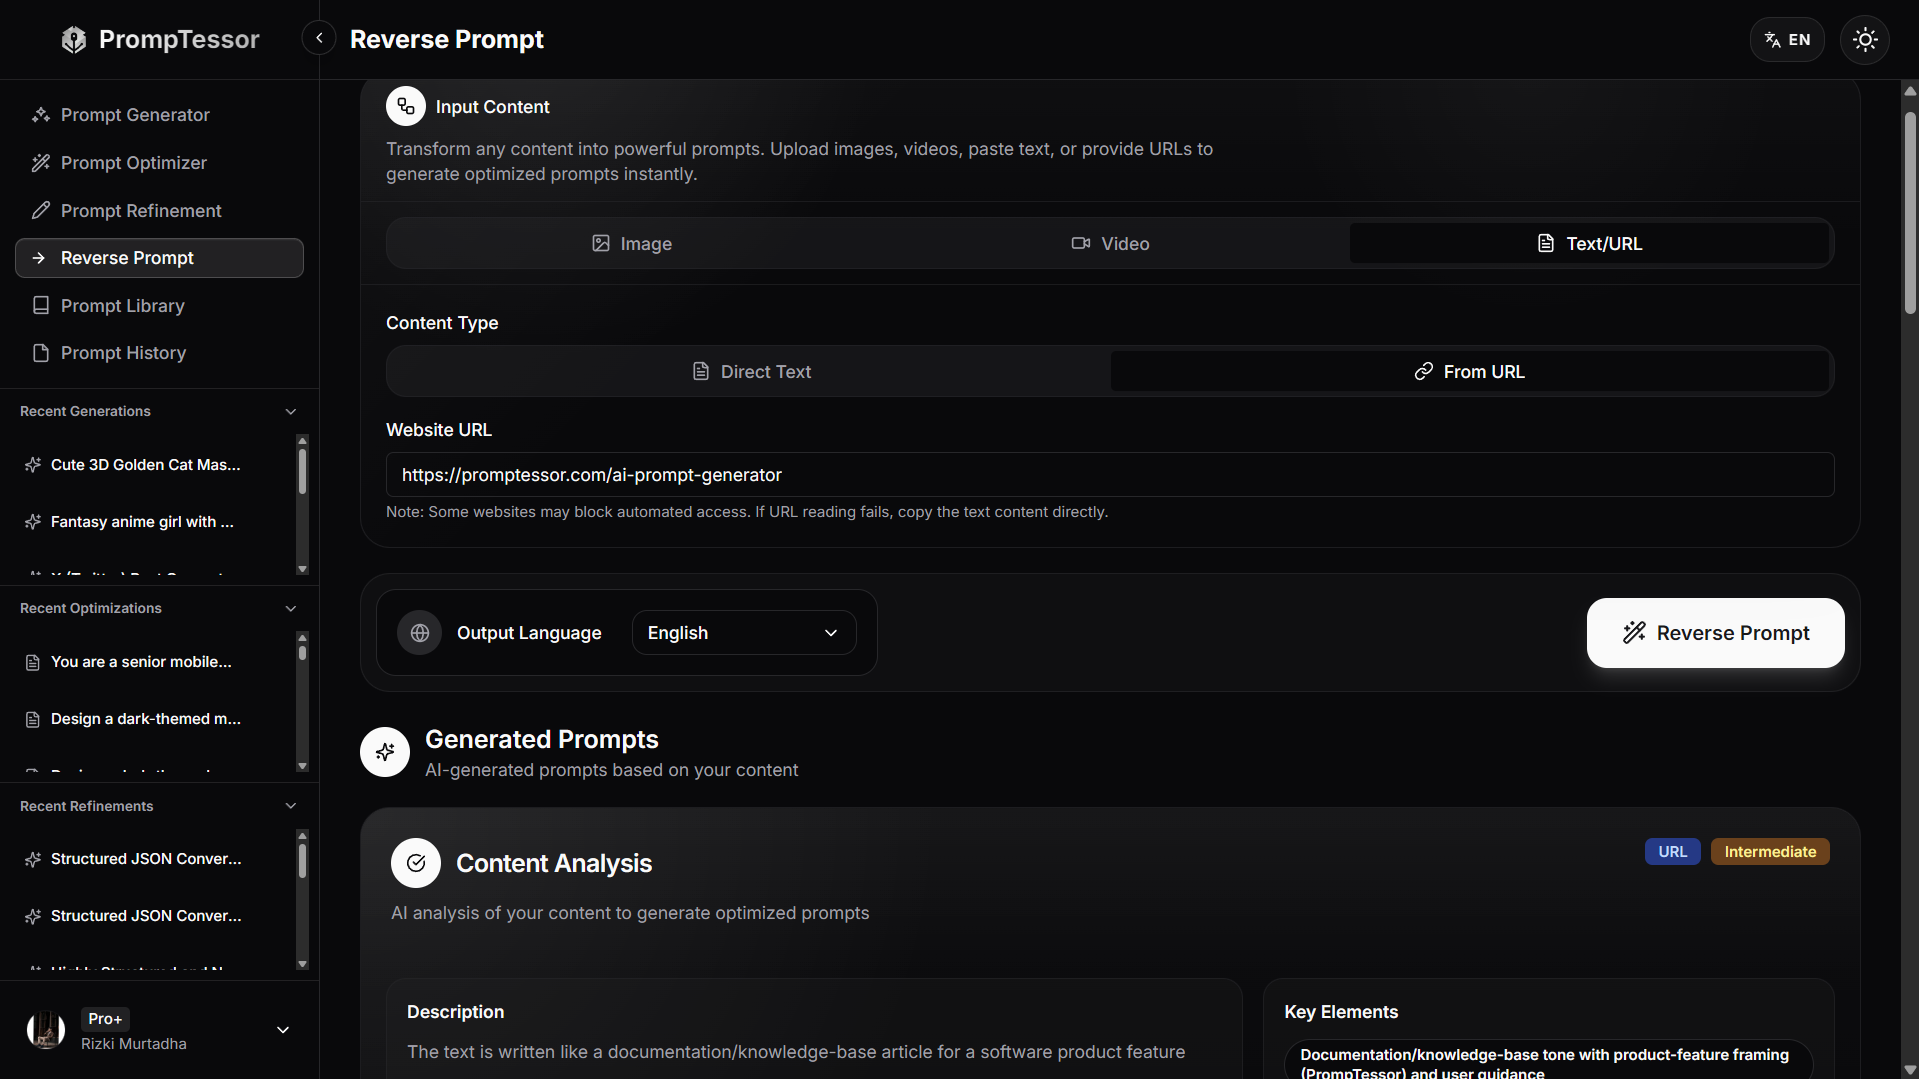The height and width of the screenshot is (1079, 1919).
Task: Select Reverse Prompt in the sidebar
Action: point(159,258)
